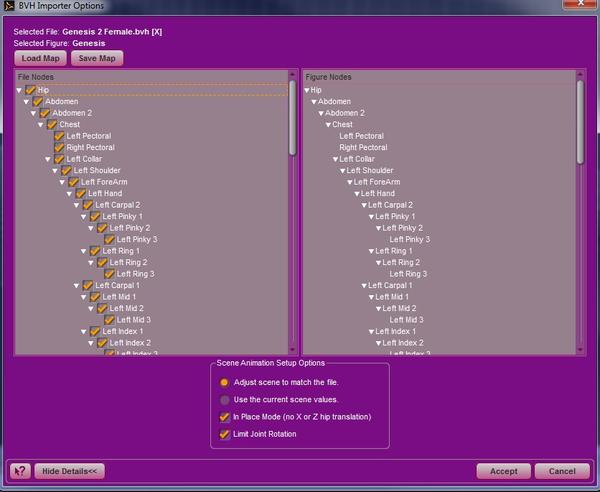This screenshot has width=600, height=492.
Task: Open the What's This help icon
Action: [x=20, y=471]
